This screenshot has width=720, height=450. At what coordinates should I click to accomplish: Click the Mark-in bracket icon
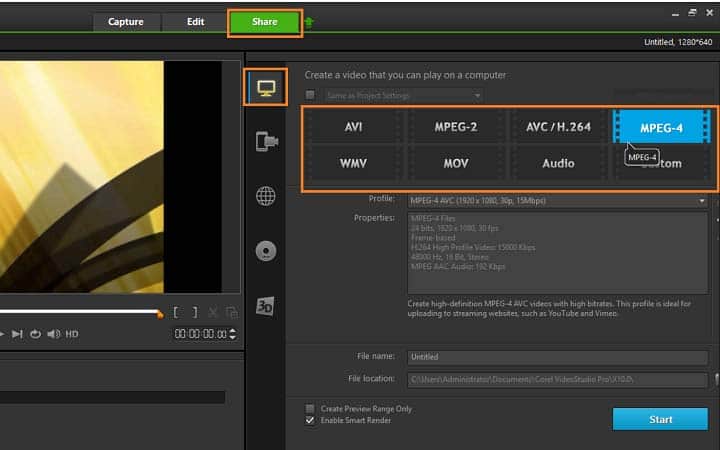175,313
